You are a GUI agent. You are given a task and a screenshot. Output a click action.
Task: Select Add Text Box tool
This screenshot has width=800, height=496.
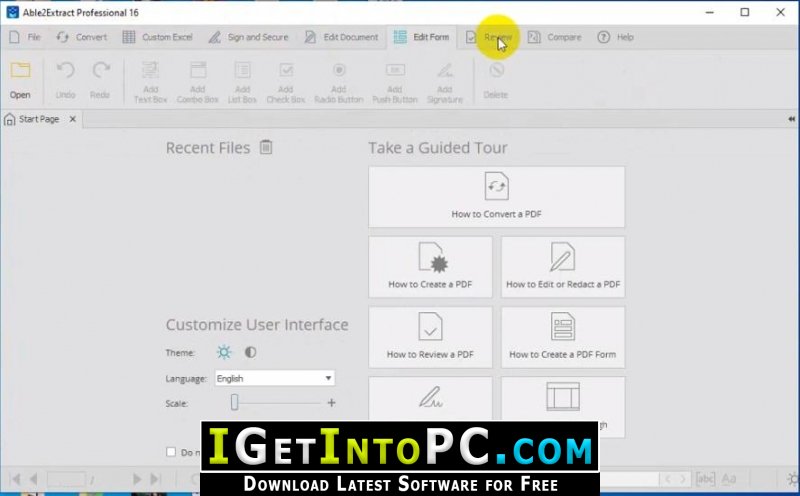pos(151,82)
